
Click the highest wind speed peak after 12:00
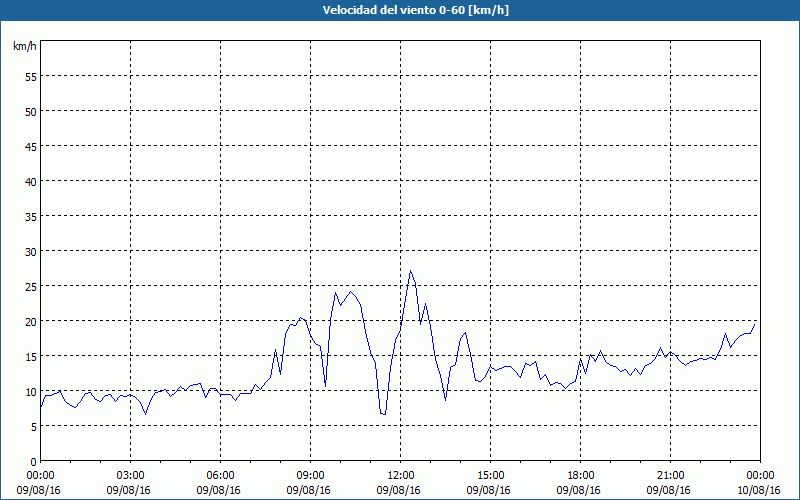[x=410, y=271]
